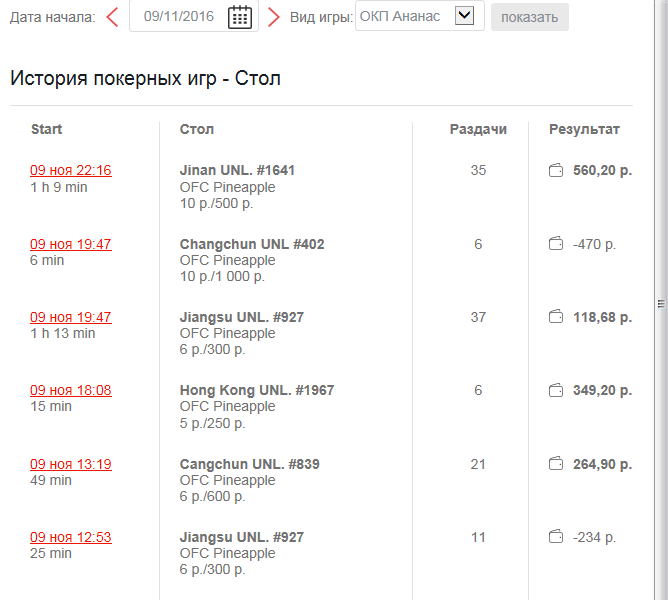This screenshot has height=600, width=668.
Task: Go to previous date with left arrow
Action: 112,17
